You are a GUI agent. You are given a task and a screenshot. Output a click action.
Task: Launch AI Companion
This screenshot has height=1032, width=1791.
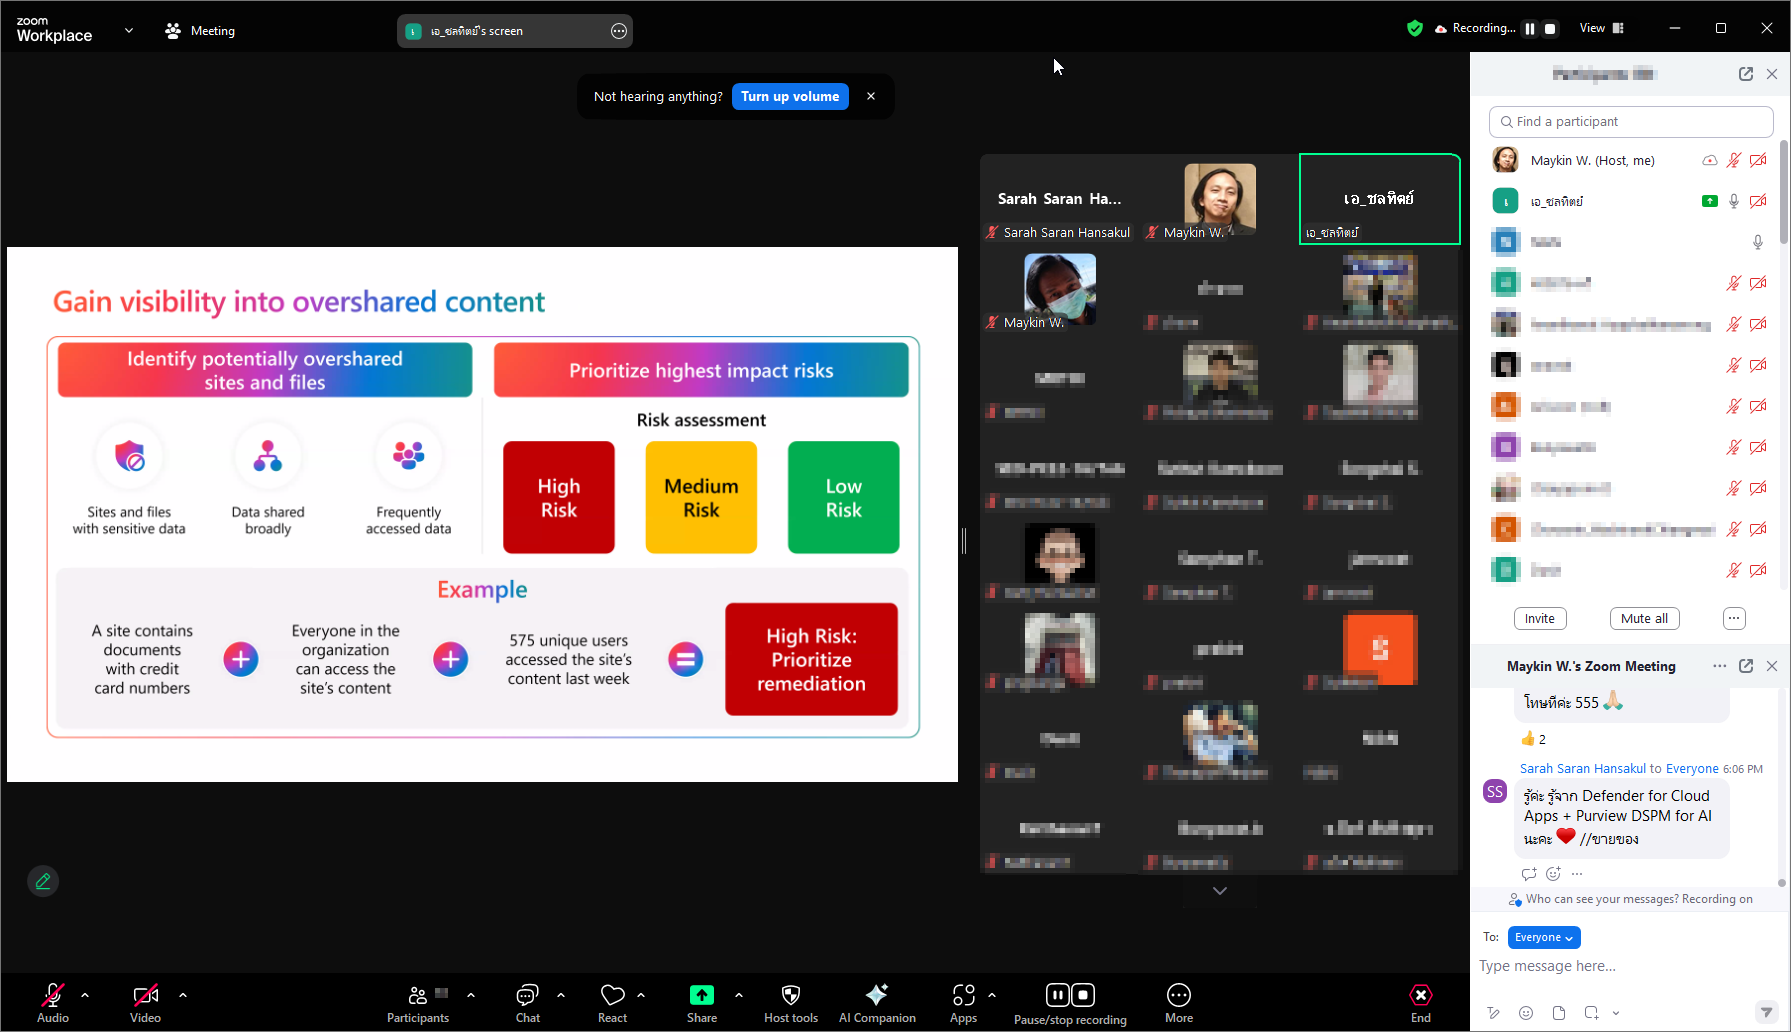coord(877,1002)
